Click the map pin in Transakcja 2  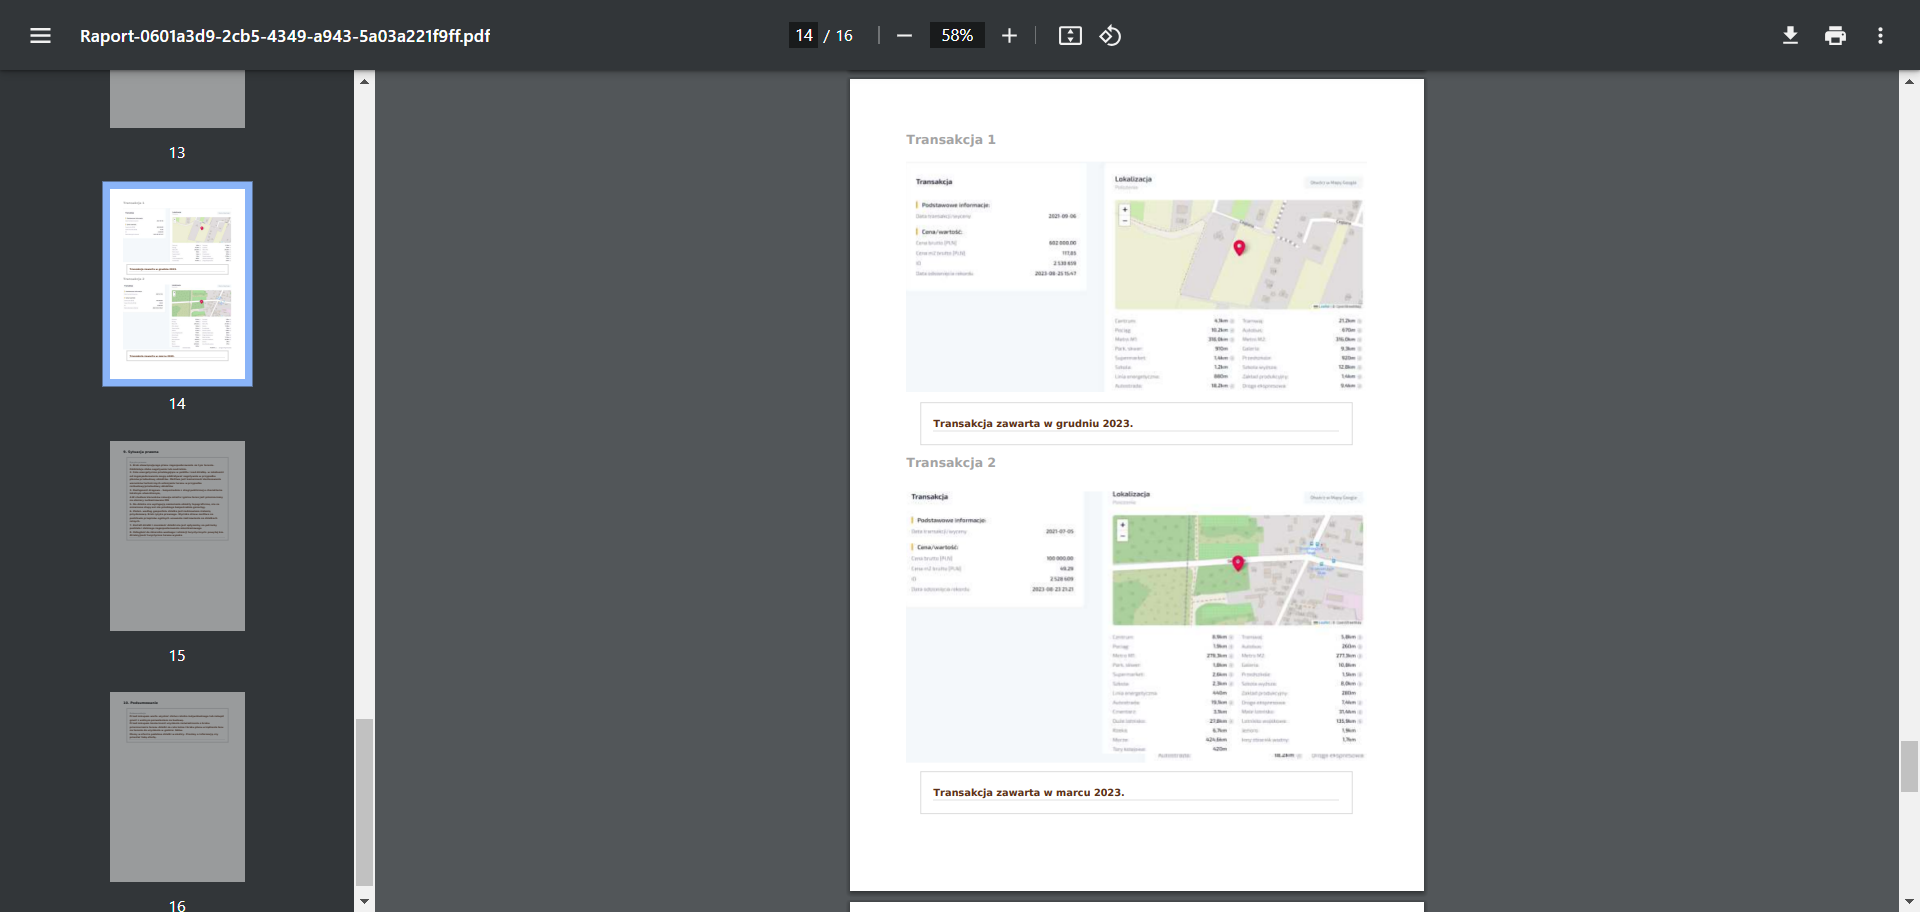click(x=1238, y=563)
